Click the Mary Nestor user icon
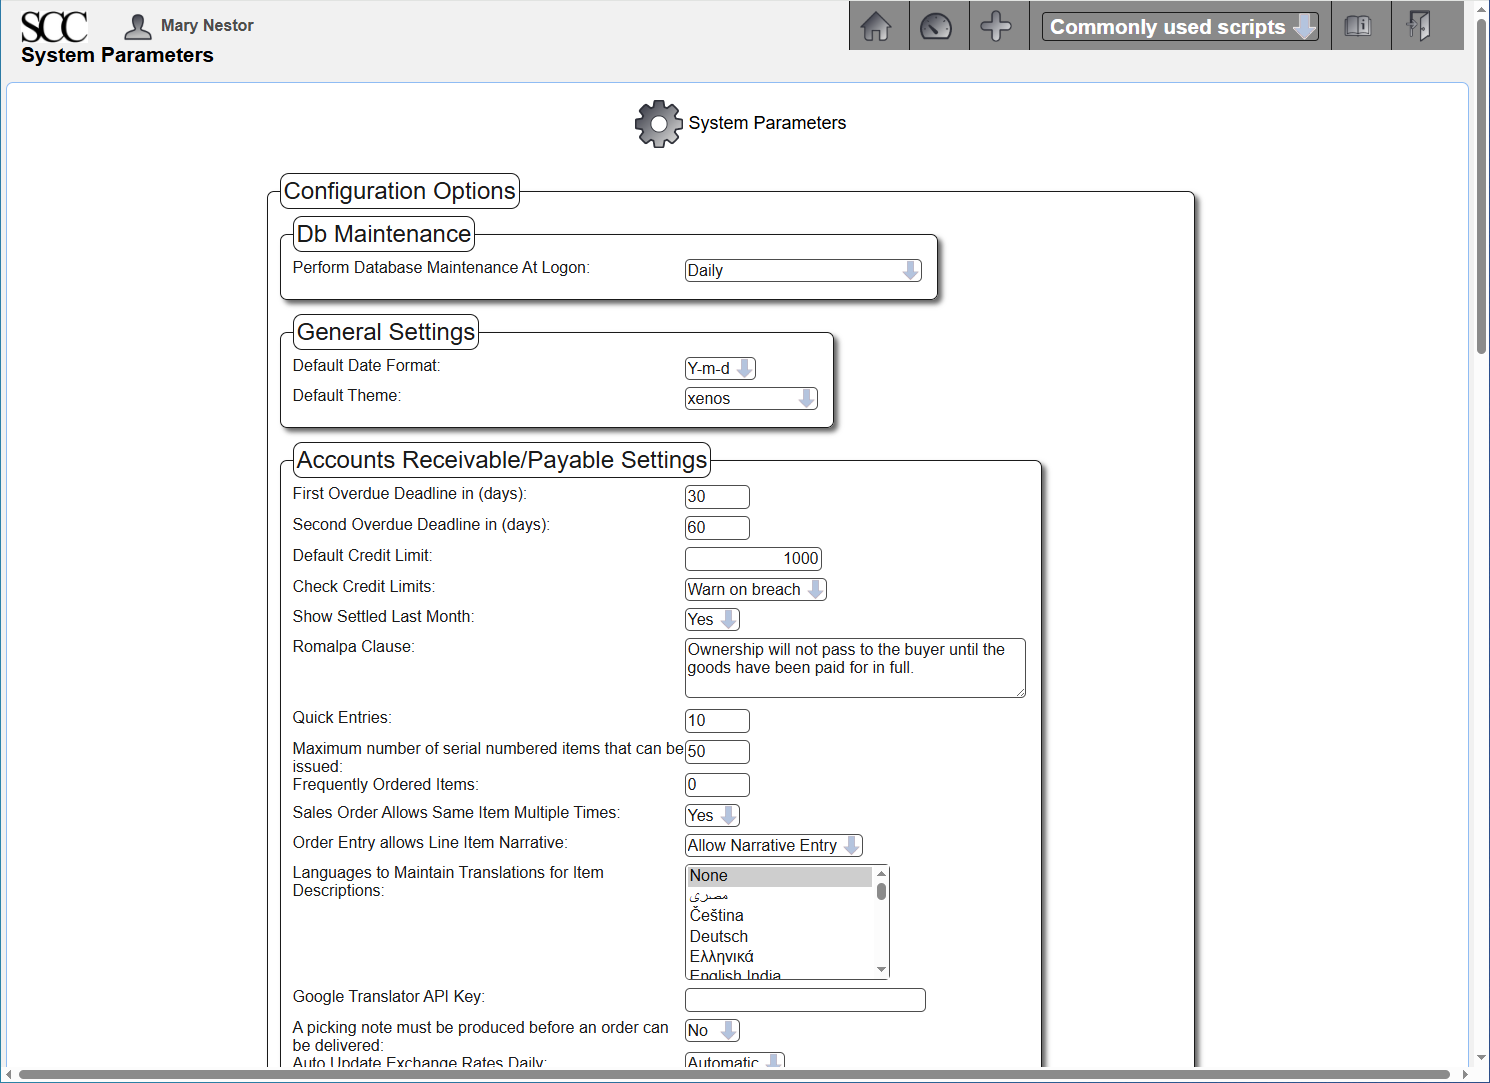 [x=138, y=26]
